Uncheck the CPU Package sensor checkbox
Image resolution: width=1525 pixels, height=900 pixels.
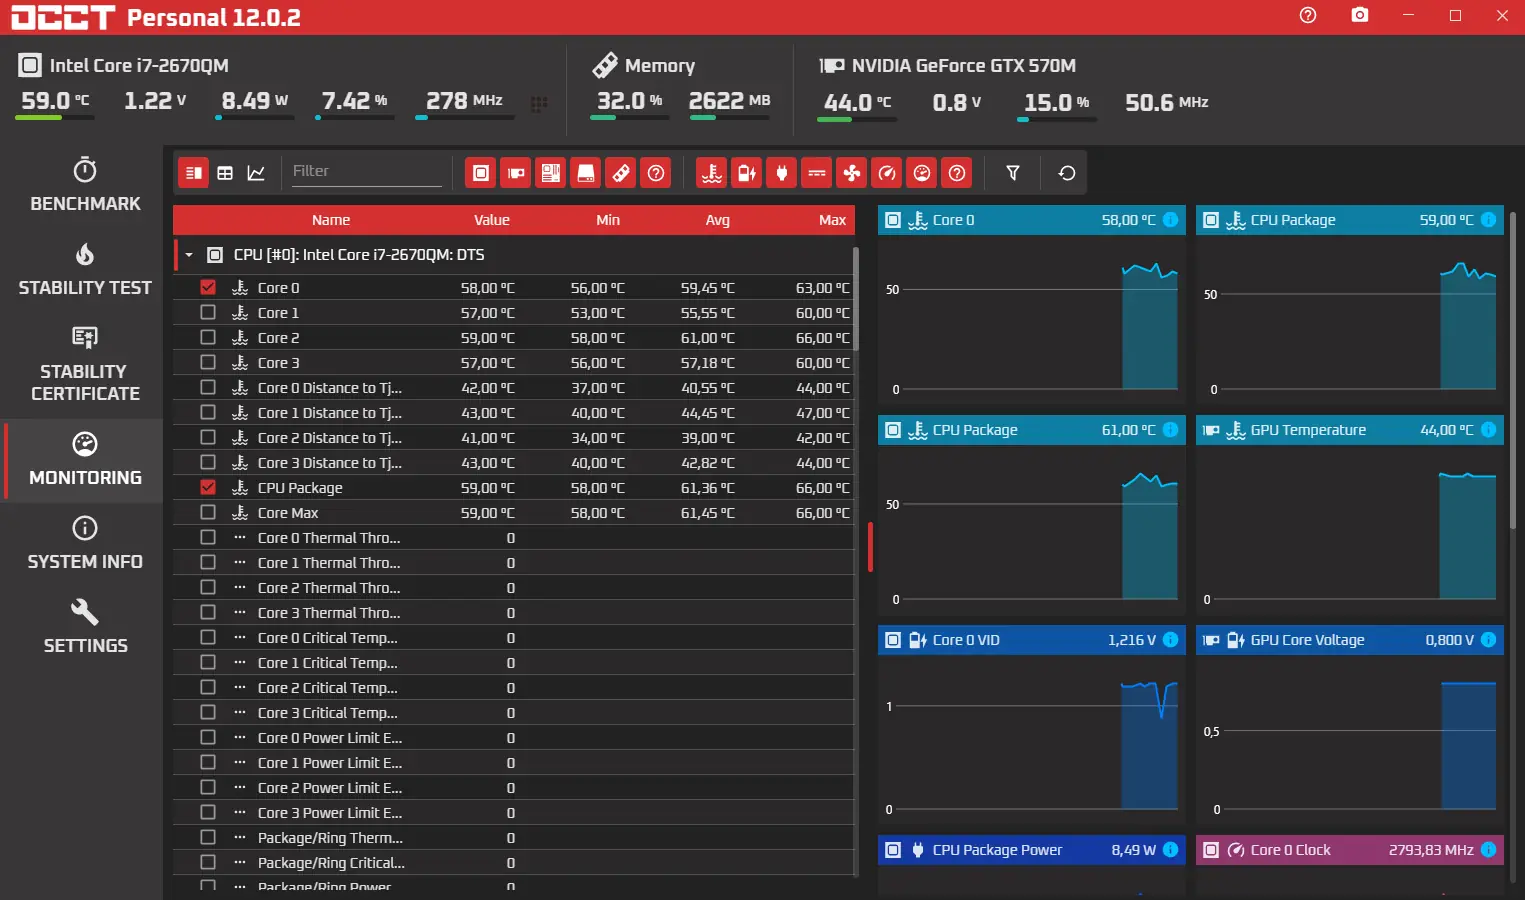pyautogui.click(x=208, y=487)
